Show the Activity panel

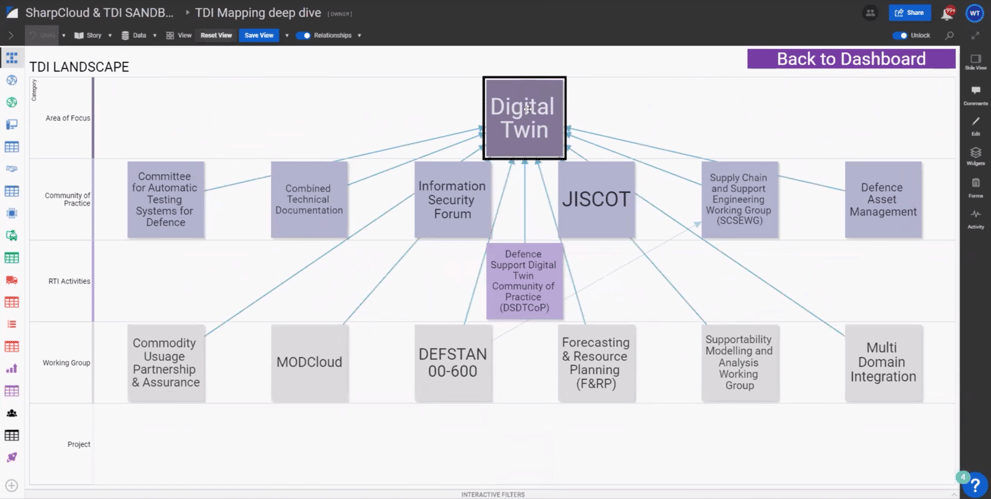(975, 218)
